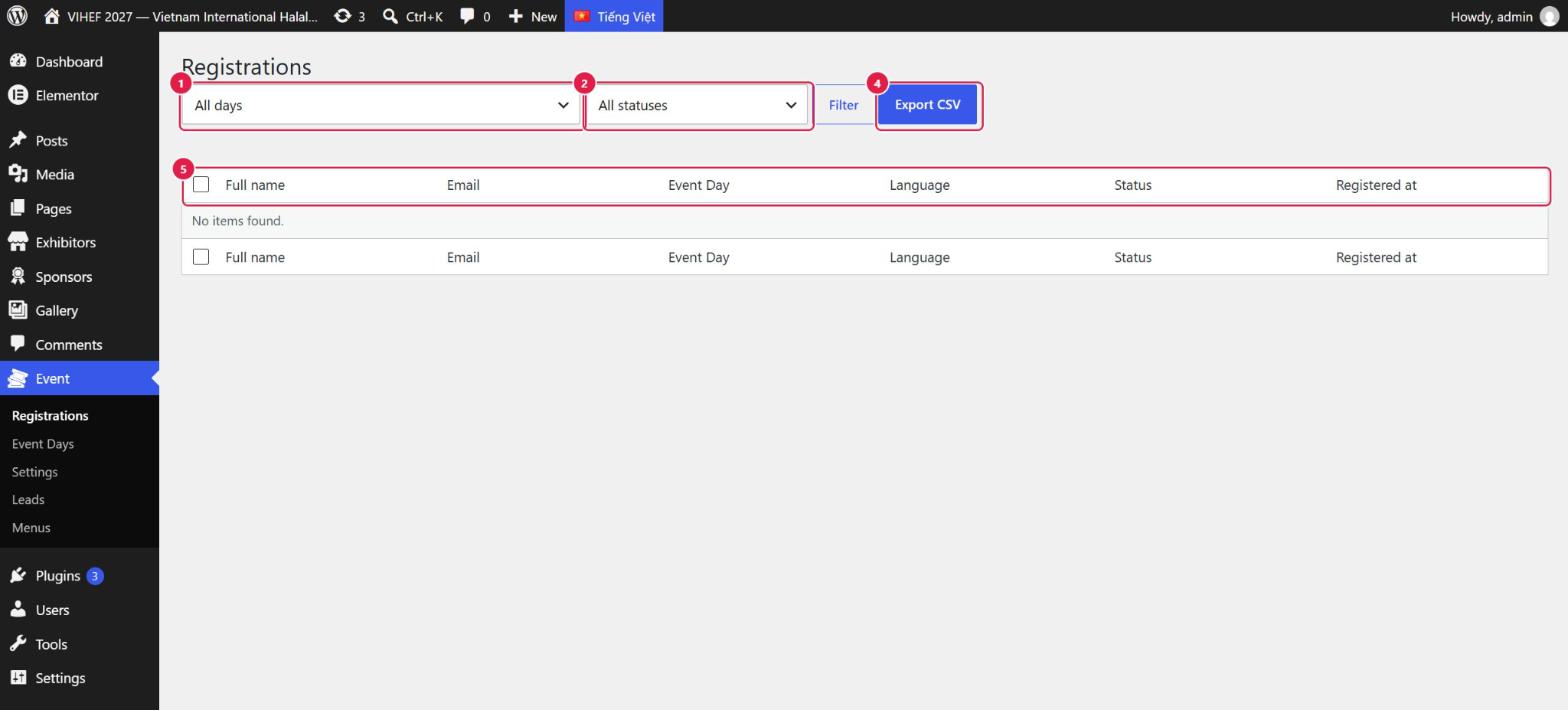This screenshot has height=710, width=1568.
Task: Click the top Event Day column header
Action: point(698,185)
